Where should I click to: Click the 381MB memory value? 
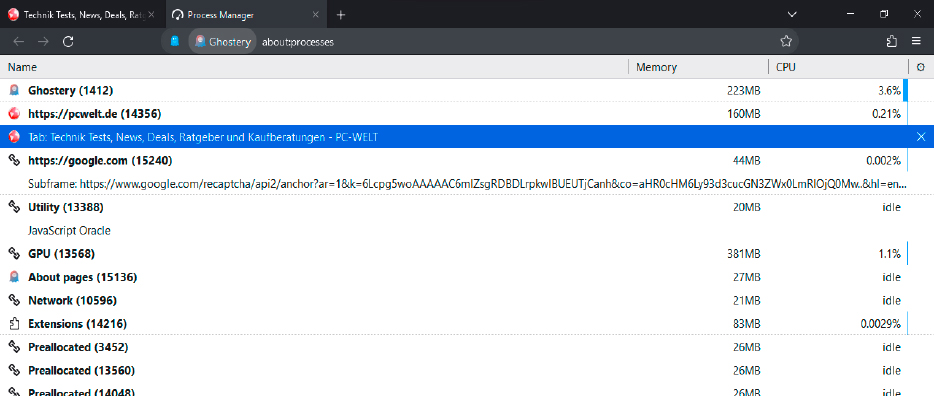743,254
